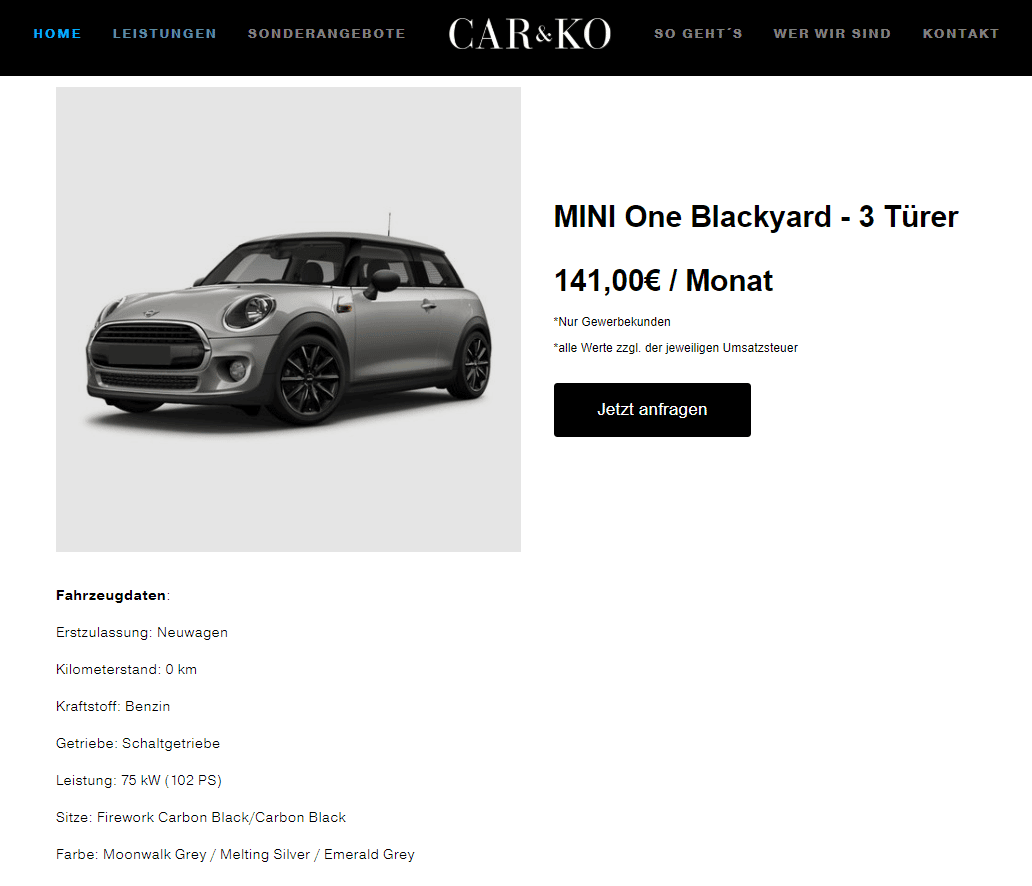Click the Jetzt anfragen button
Screen dimensions: 1032x886
pos(652,409)
